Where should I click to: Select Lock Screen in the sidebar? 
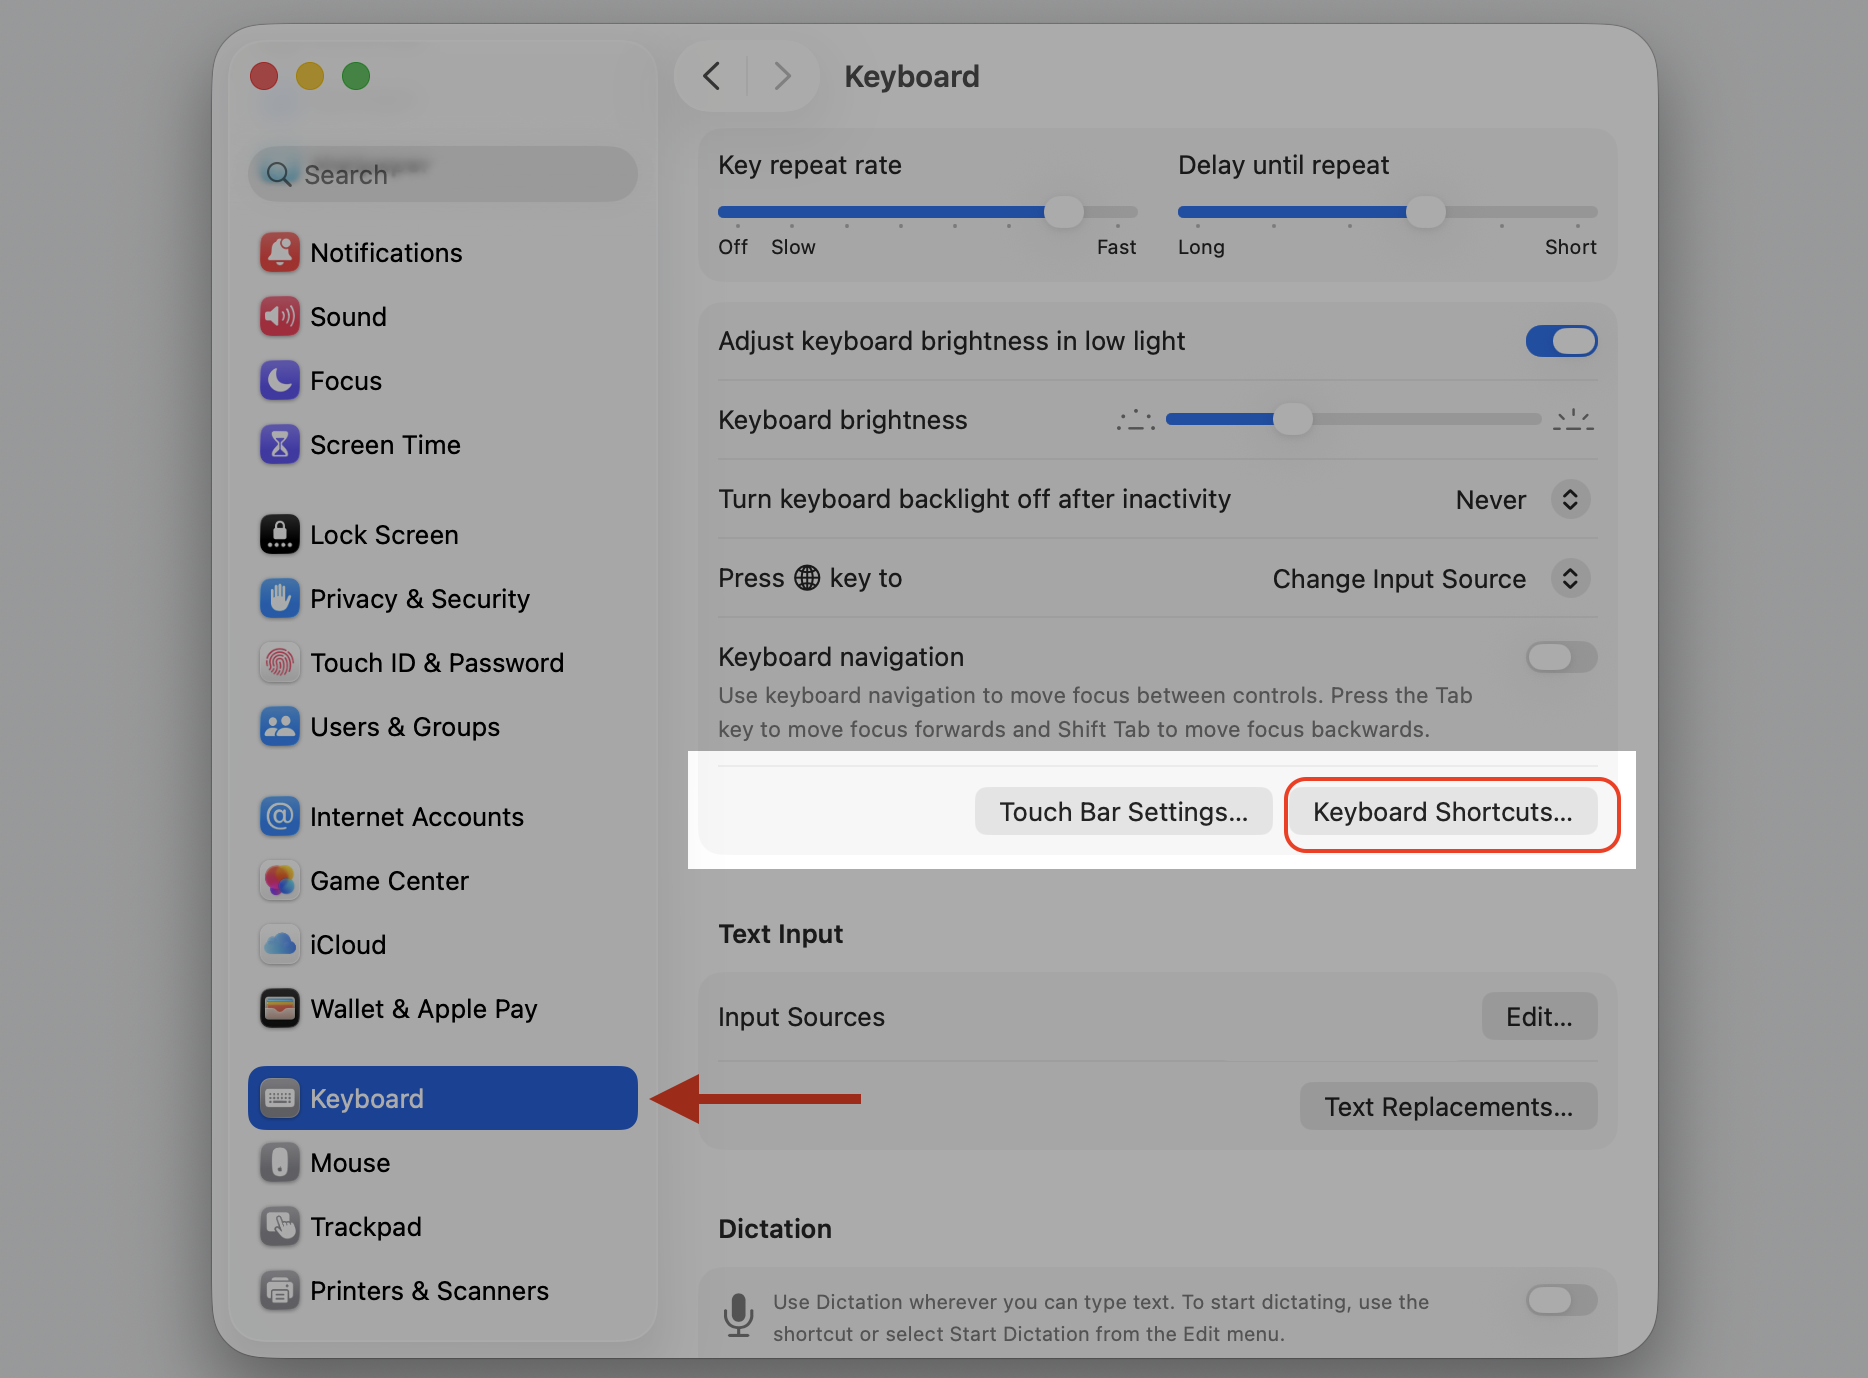click(443, 535)
